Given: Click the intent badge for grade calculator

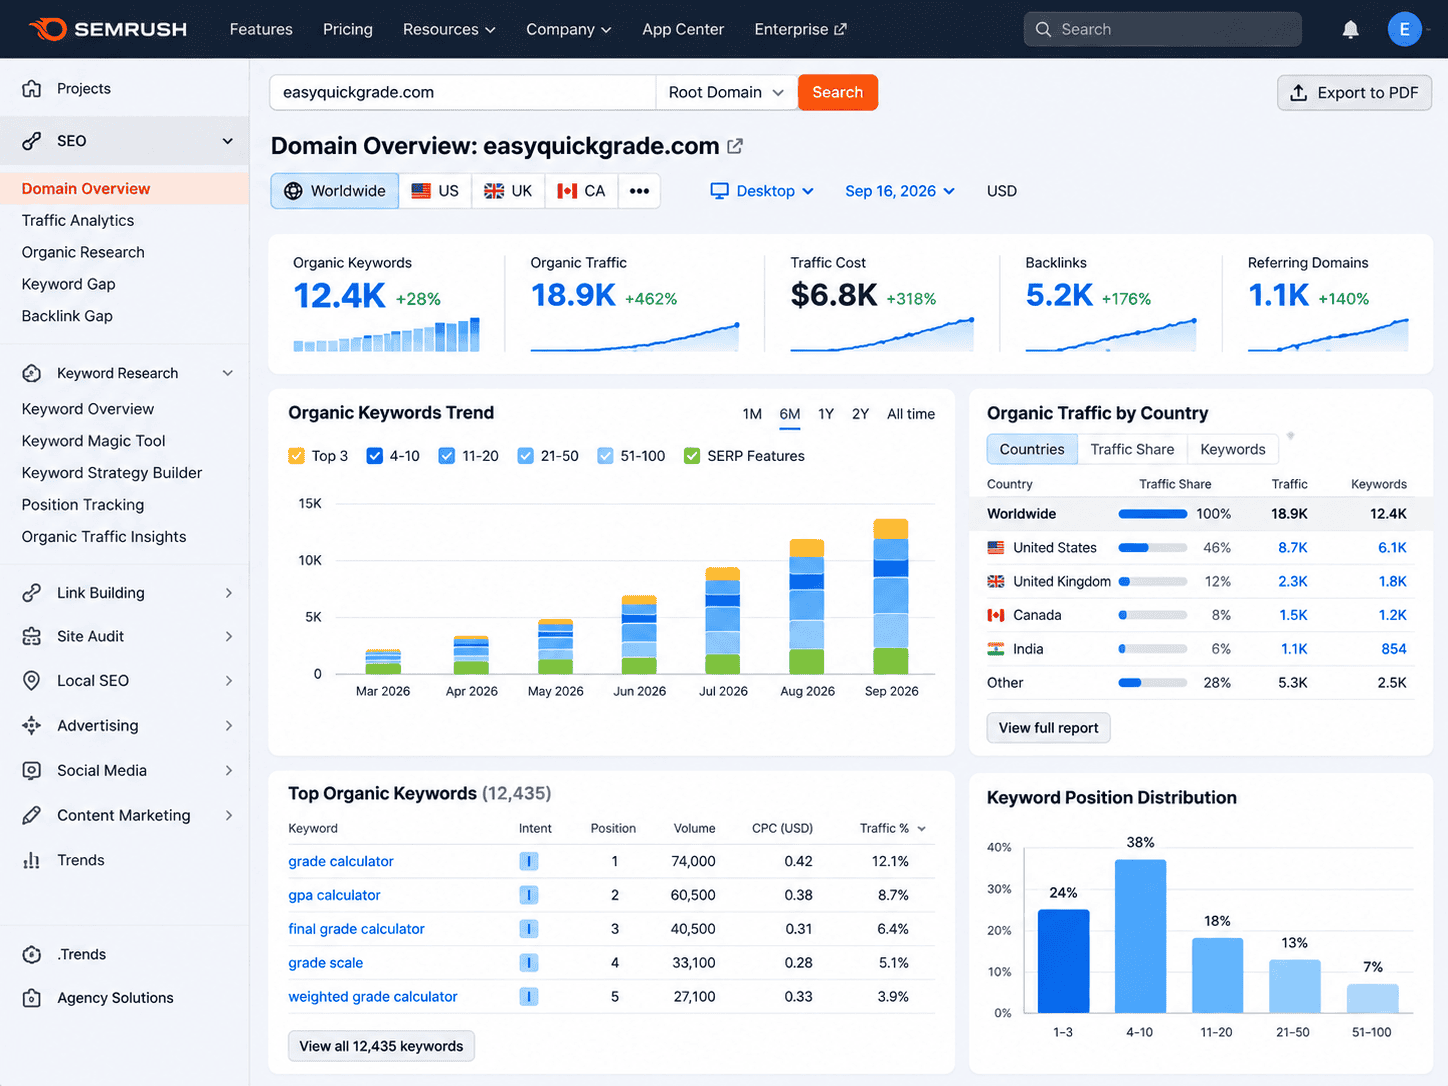Looking at the screenshot, I should [x=529, y=861].
